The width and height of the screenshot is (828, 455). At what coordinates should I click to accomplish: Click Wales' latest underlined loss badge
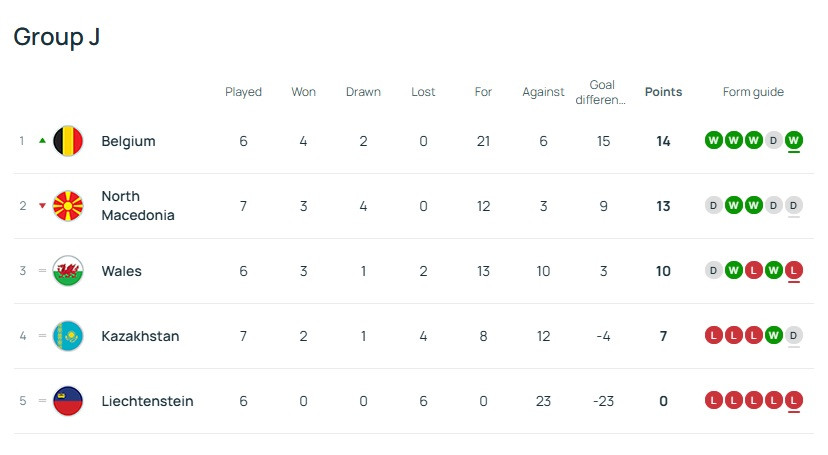coord(793,271)
